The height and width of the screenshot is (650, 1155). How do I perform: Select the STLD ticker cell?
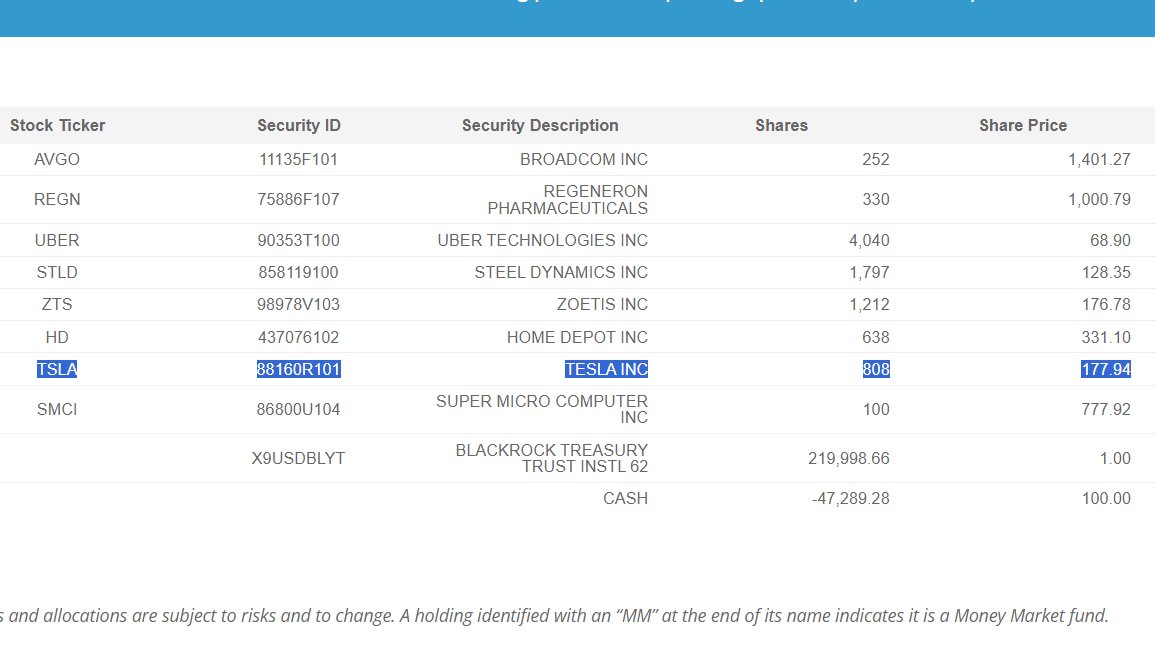(x=57, y=272)
